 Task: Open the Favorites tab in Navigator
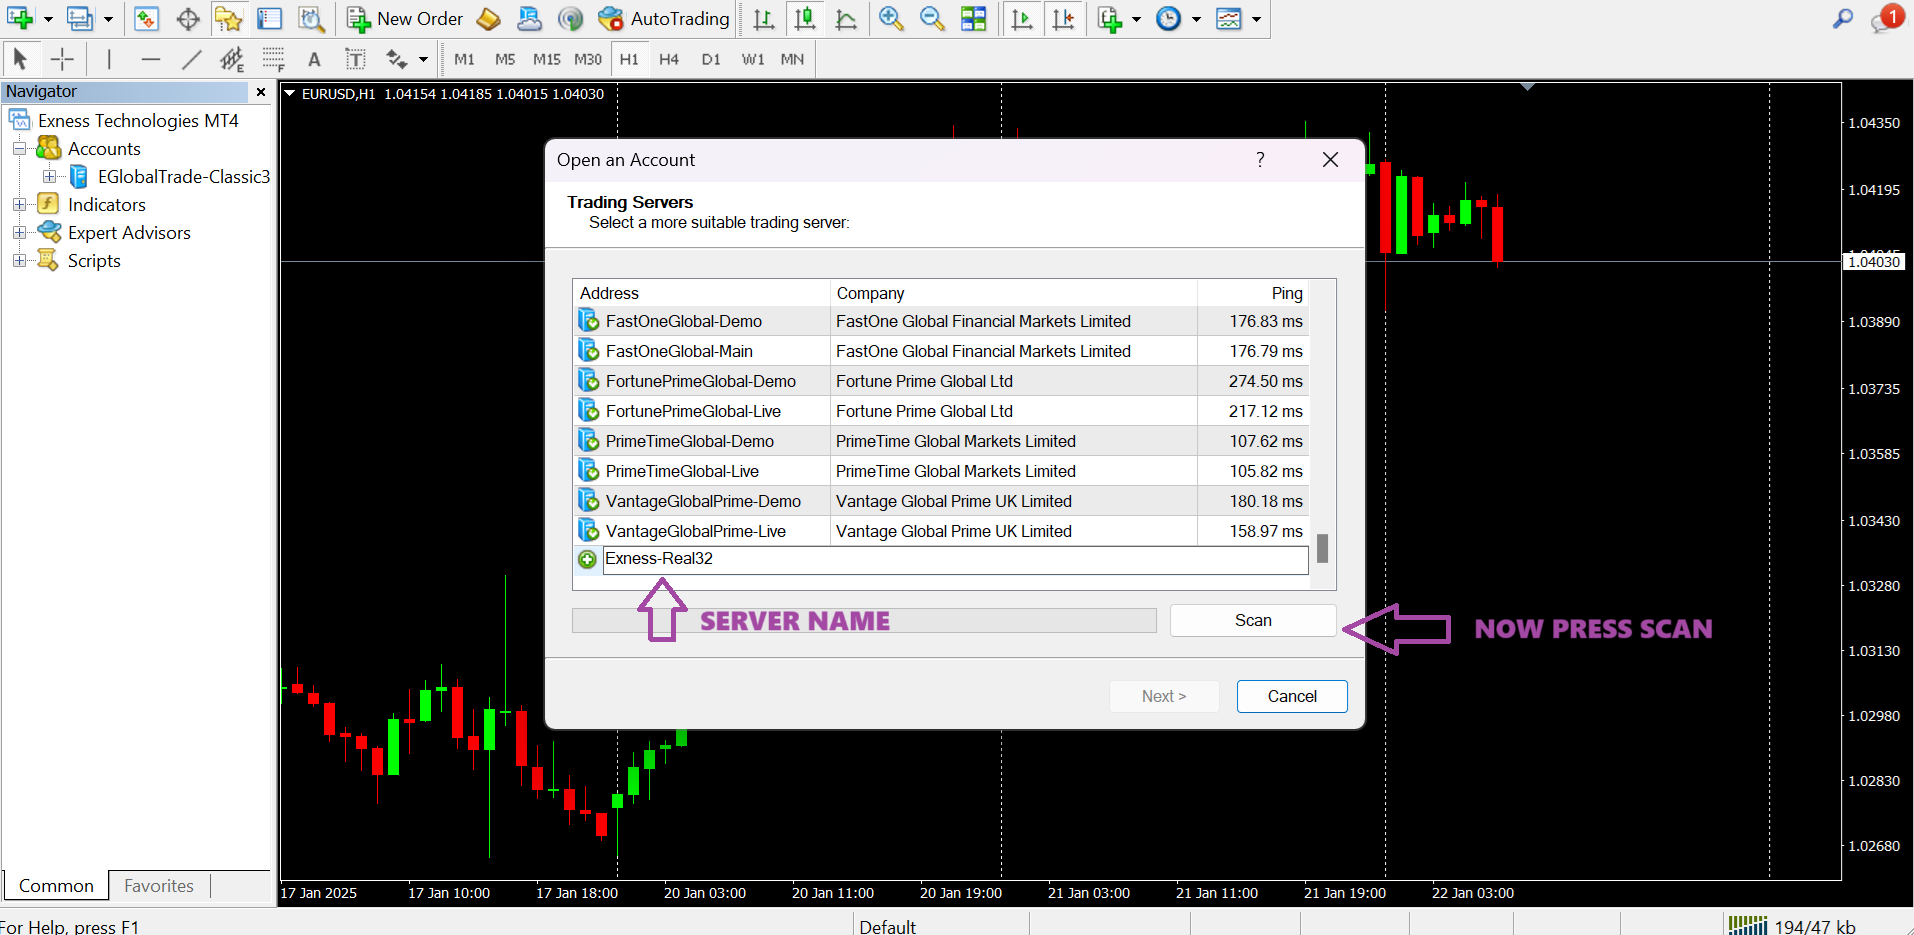(159, 886)
